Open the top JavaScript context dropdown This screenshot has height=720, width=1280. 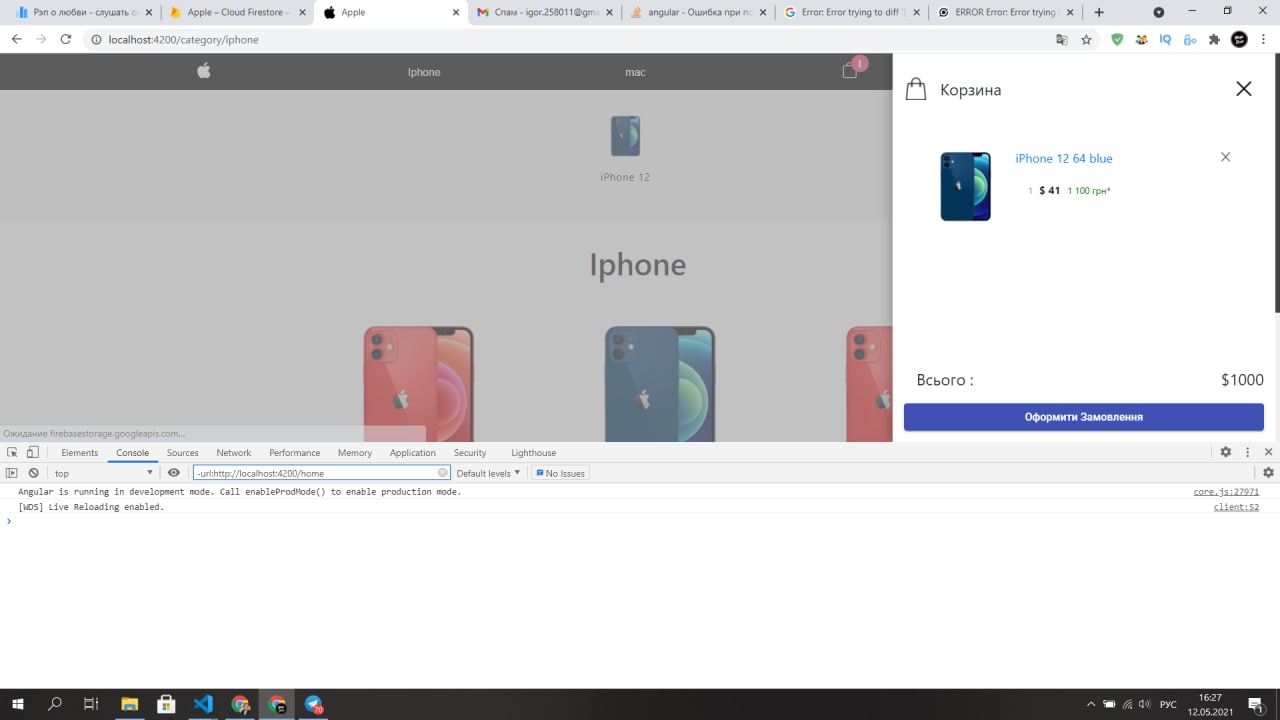(104, 473)
